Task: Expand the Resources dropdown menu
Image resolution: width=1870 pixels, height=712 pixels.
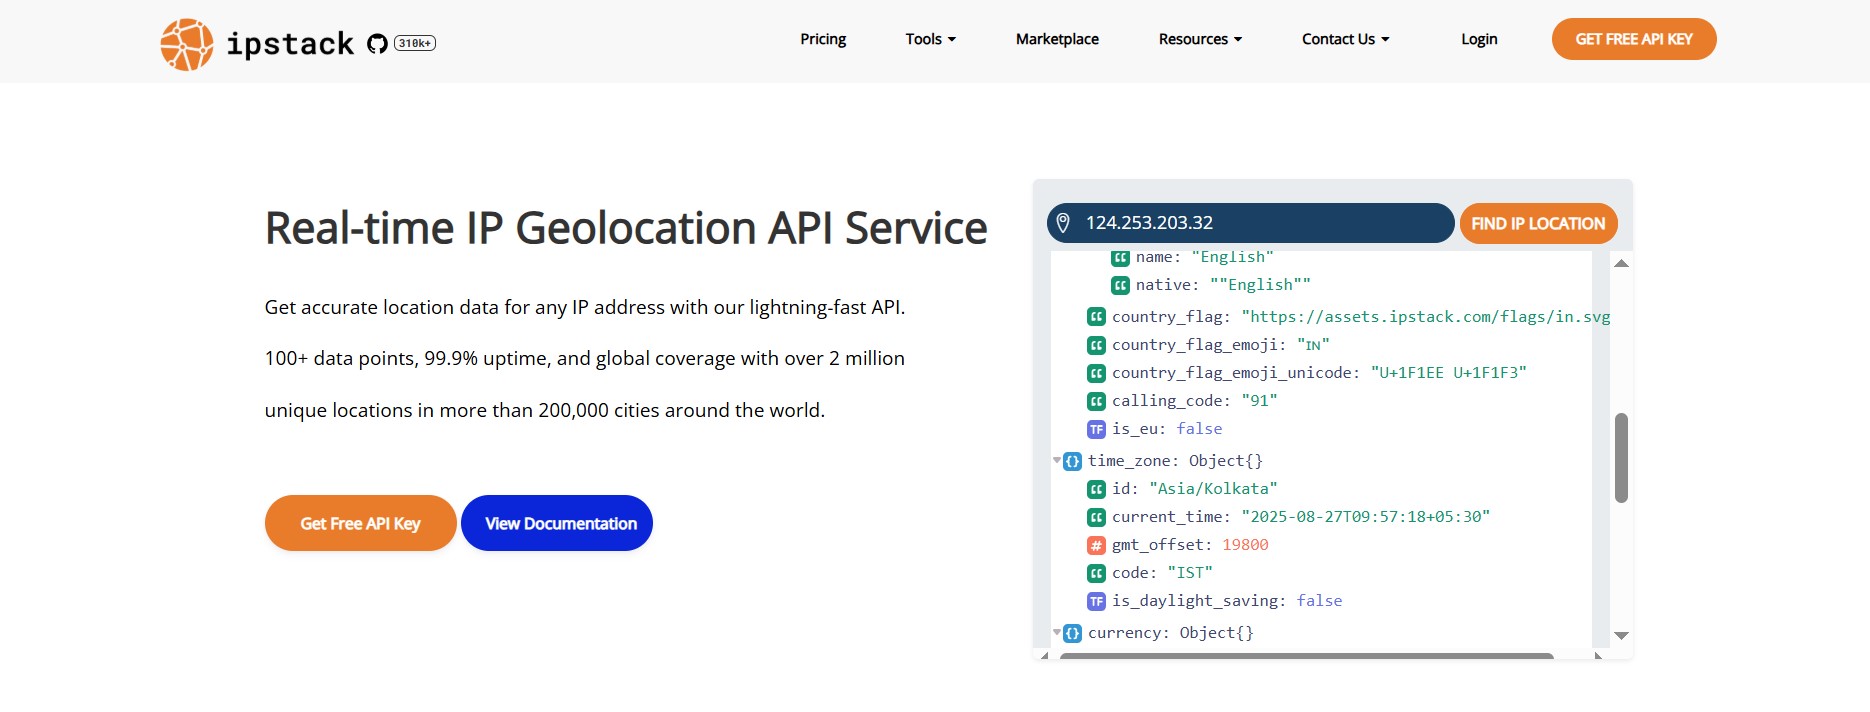Action: point(1199,39)
